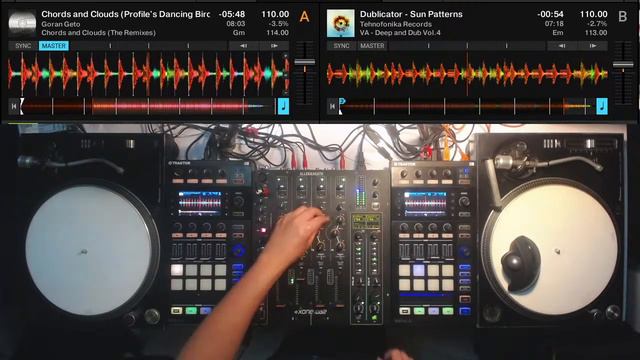Viewport: 640px width, 360px height.
Task: Tempo bend up on Deck B
Action: point(593,46)
